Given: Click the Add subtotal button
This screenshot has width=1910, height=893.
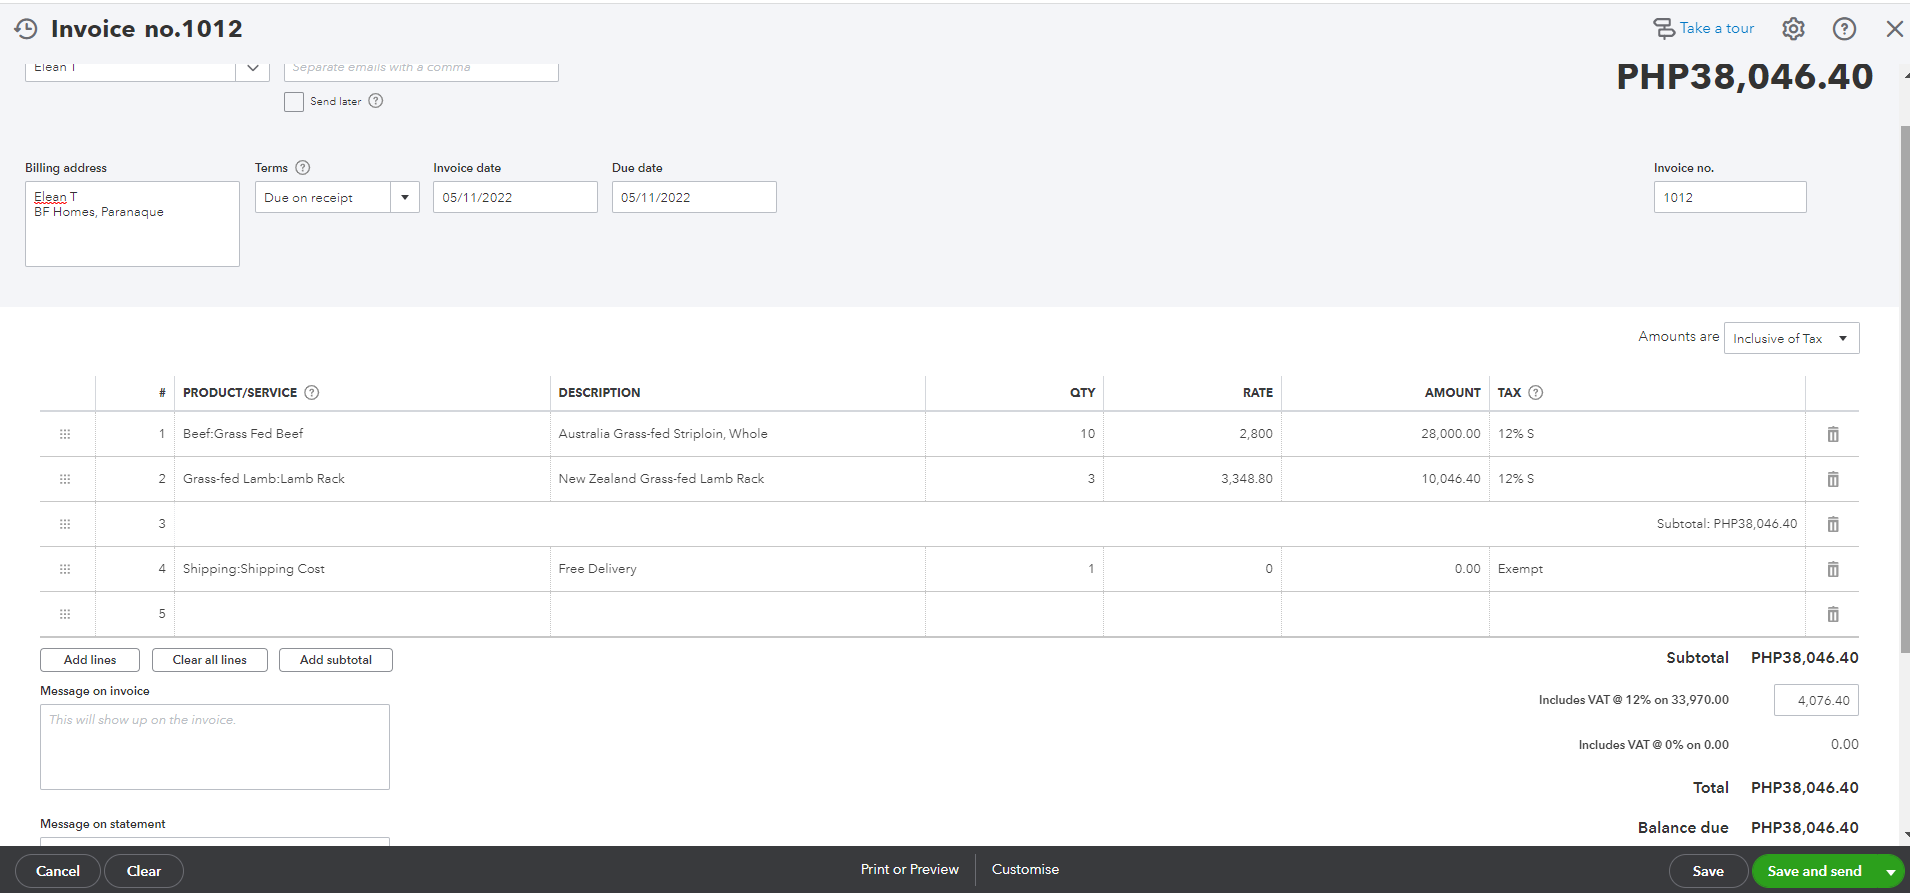Looking at the screenshot, I should (336, 660).
